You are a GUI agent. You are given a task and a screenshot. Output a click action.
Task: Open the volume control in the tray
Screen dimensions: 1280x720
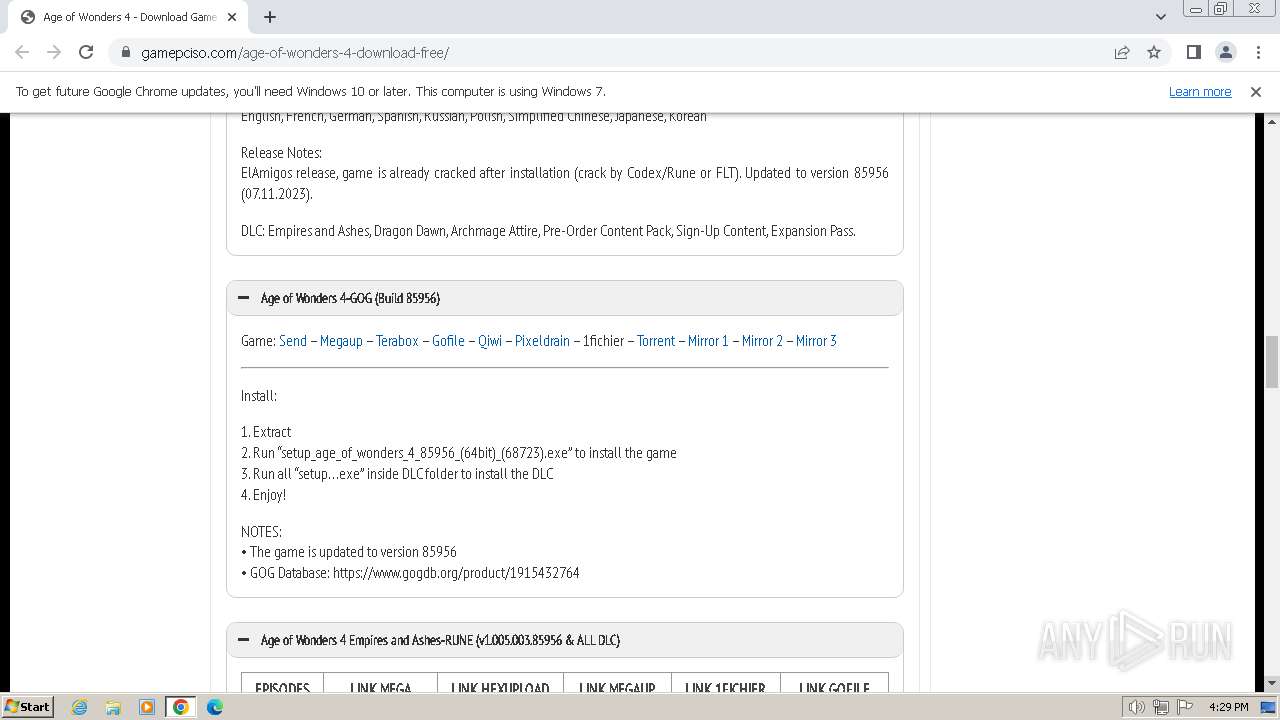click(x=1137, y=707)
